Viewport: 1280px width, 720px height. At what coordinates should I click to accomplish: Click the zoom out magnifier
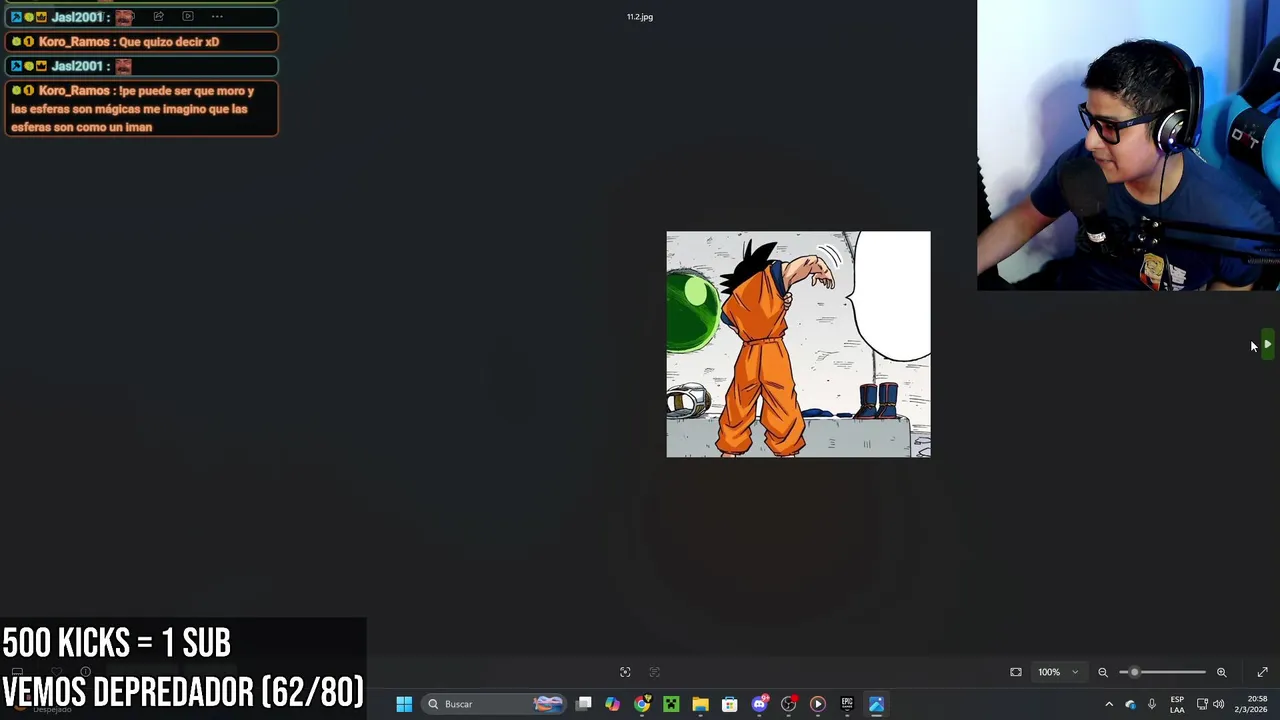(1103, 672)
